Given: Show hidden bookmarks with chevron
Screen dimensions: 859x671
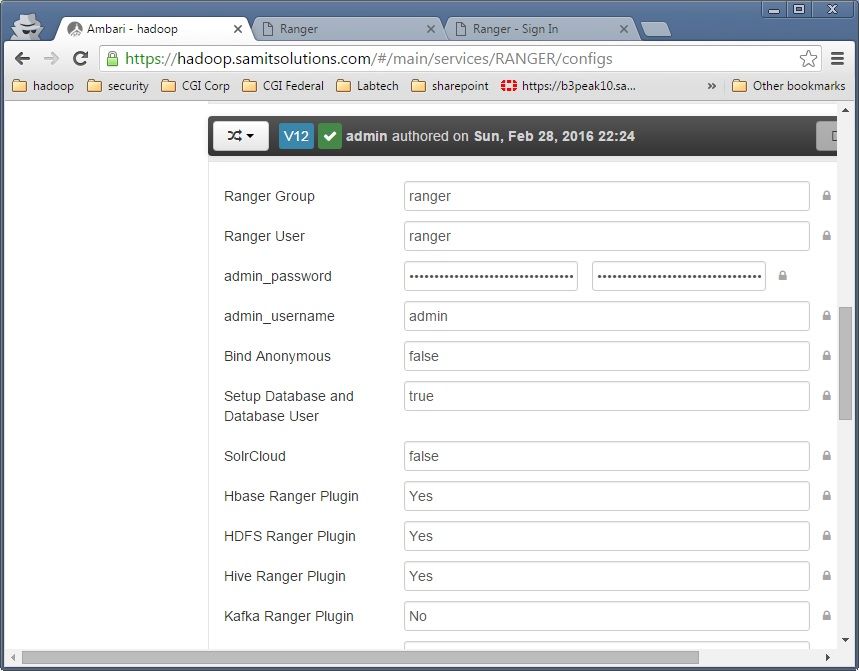Looking at the screenshot, I should [x=712, y=86].
